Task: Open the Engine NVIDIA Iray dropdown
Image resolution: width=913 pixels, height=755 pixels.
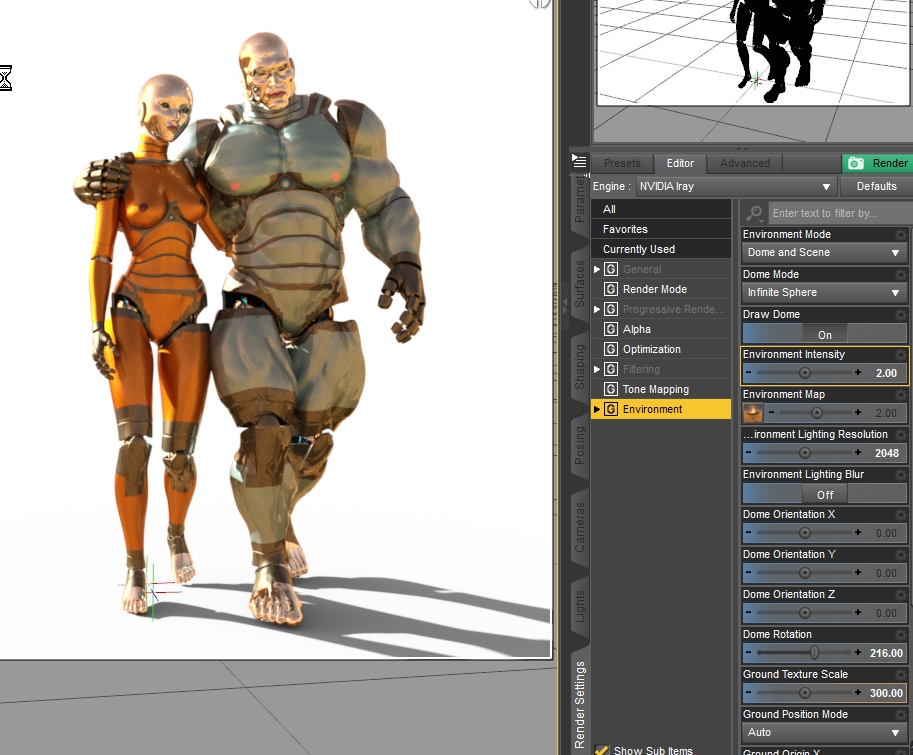Action: point(736,186)
